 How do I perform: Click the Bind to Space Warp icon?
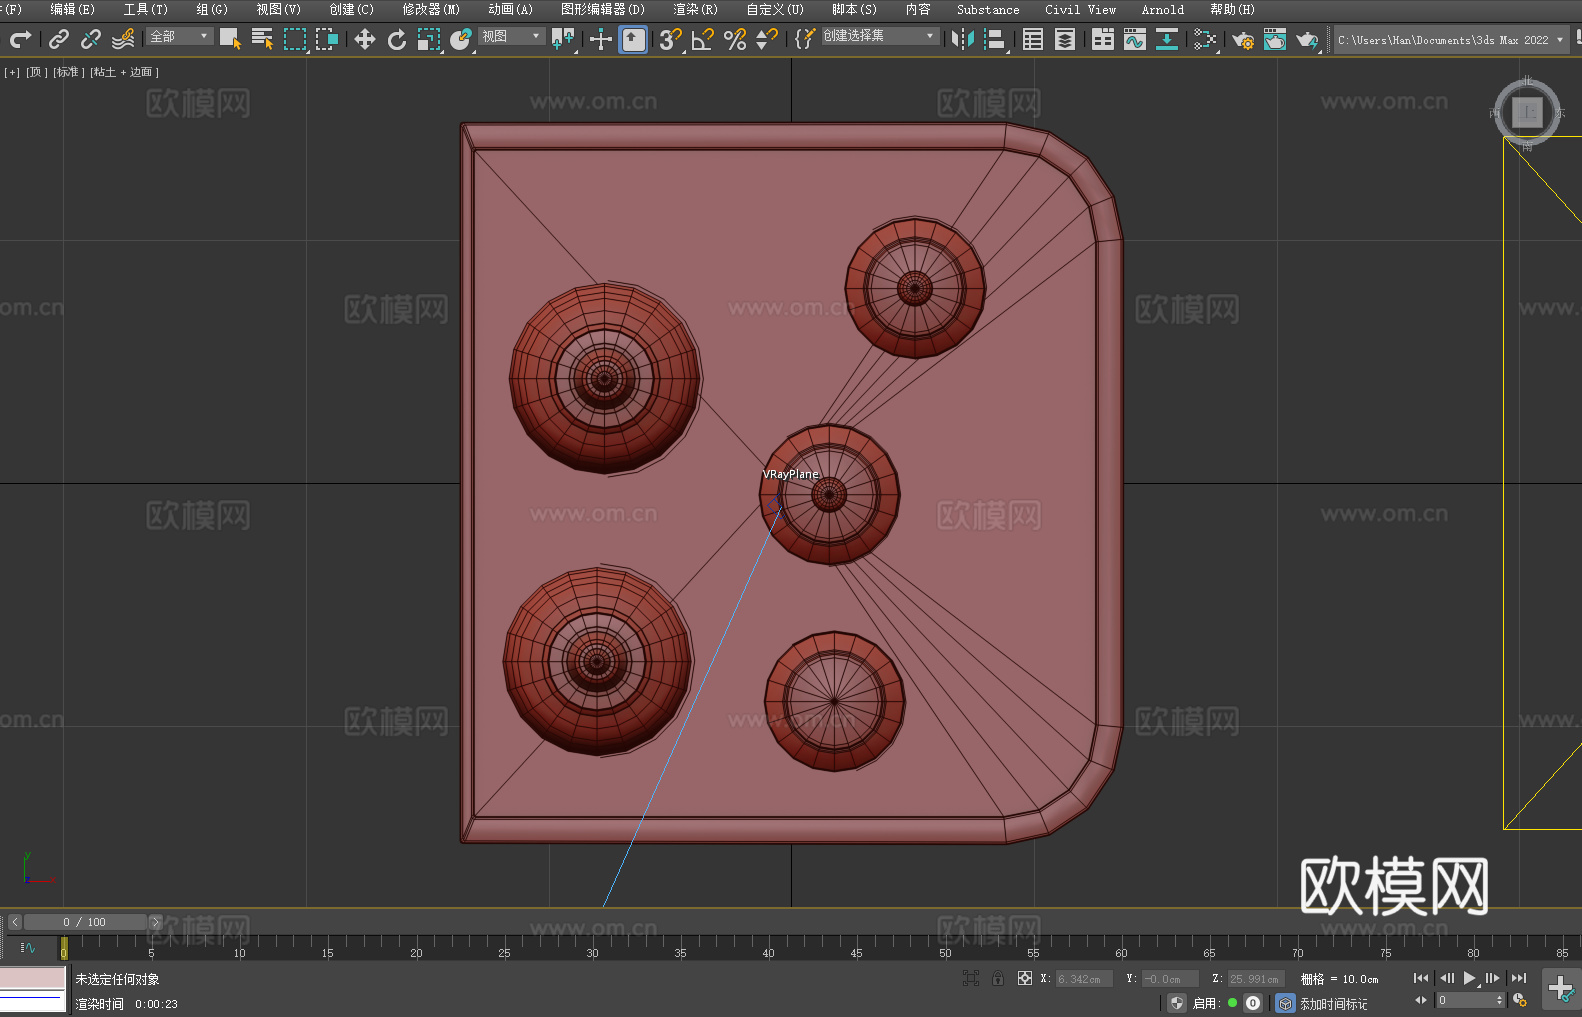point(123,39)
